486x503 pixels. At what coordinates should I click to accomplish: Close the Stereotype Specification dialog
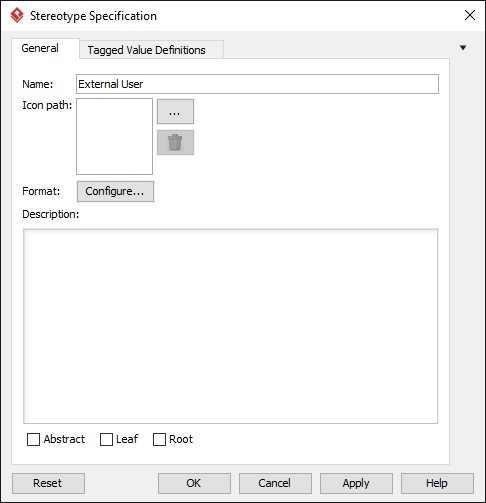click(470, 15)
